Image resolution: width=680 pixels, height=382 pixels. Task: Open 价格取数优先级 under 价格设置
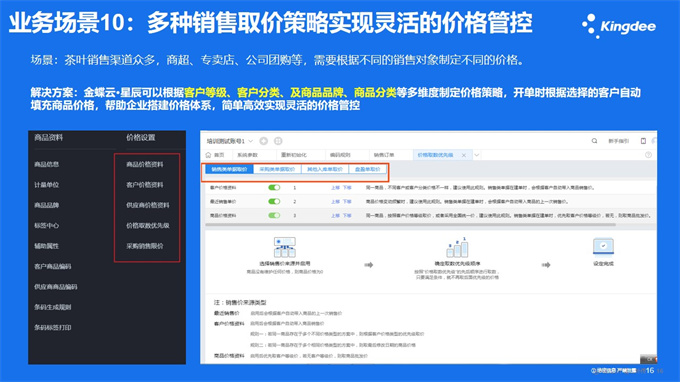pos(148,225)
